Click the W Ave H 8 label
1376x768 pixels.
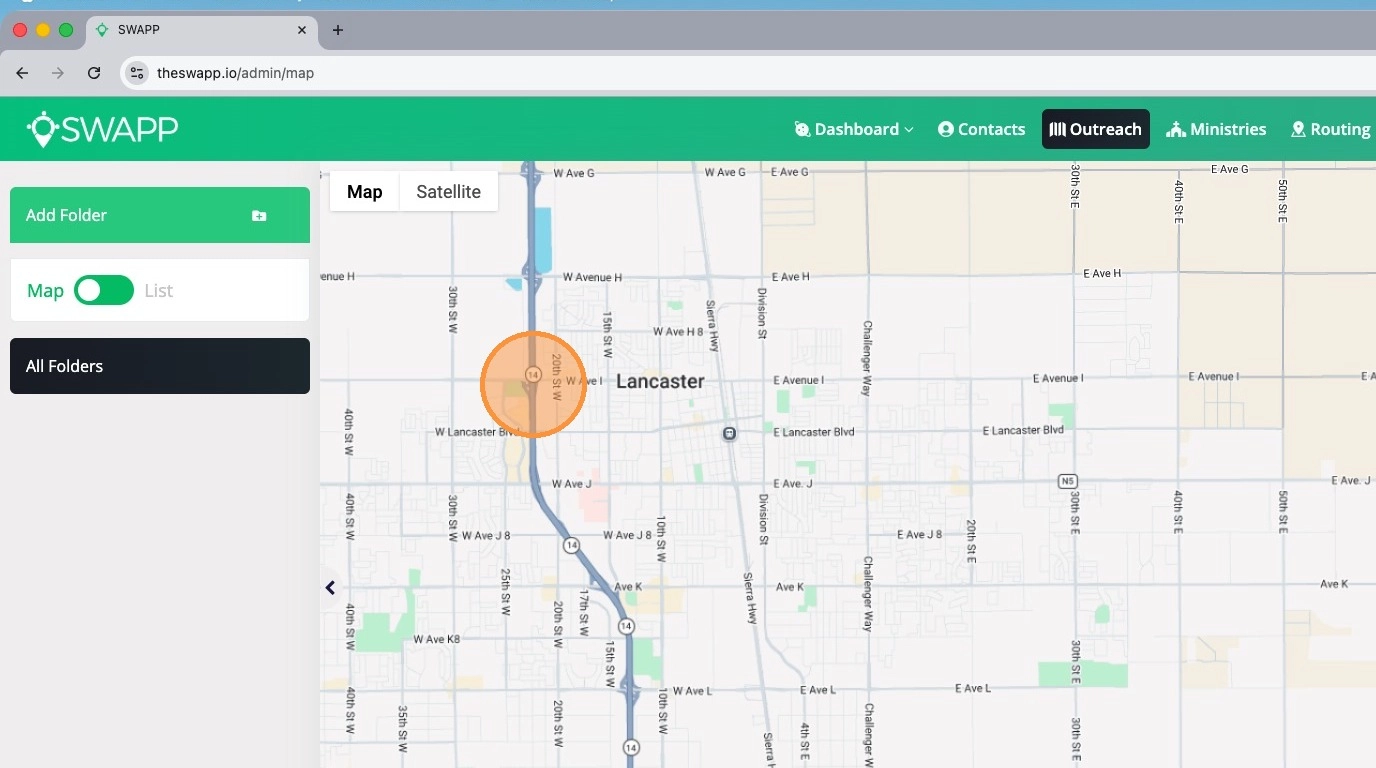[679, 332]
